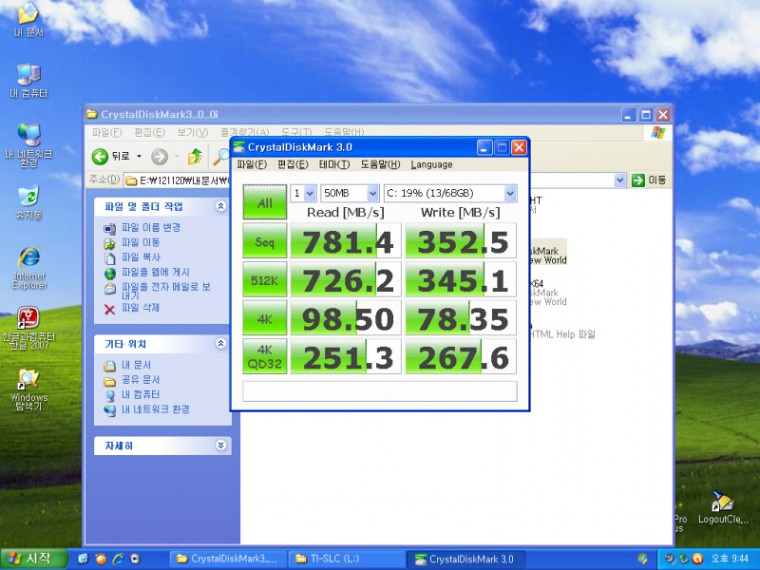Screen dimensions: 760x570
Task: Minimize the CrystalDiskMark 3.0 window
Action: click(x=485, y=147)
